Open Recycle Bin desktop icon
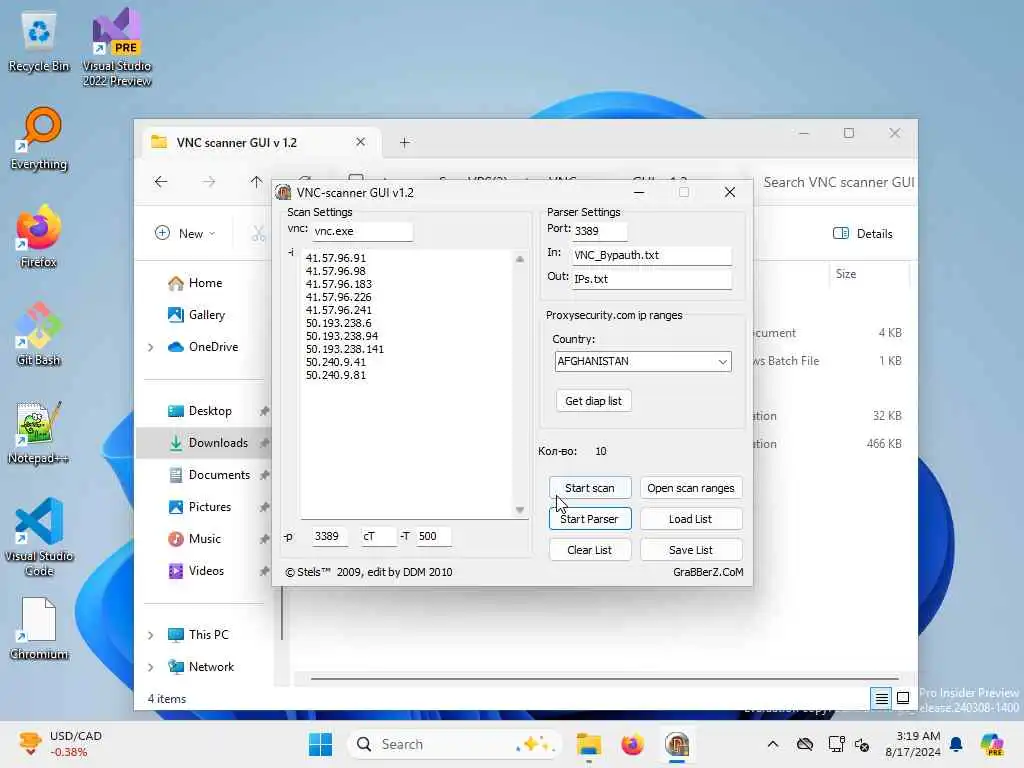This screenshot has width=1024, height=768. [x=39, y=42]
